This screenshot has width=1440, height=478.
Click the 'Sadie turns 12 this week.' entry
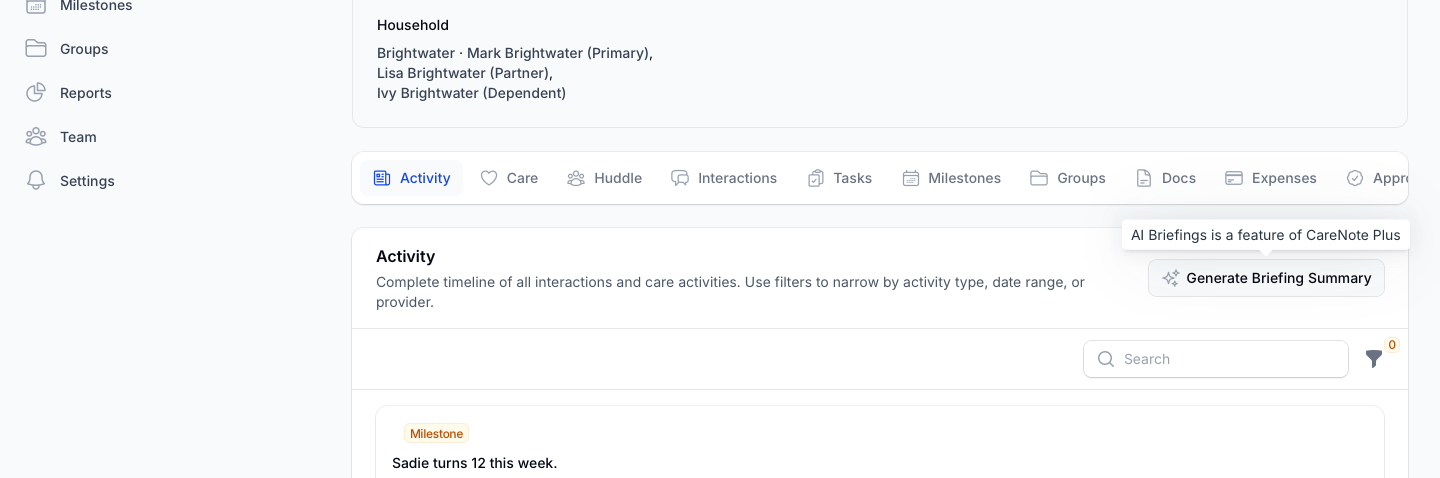tap(474, 463)
